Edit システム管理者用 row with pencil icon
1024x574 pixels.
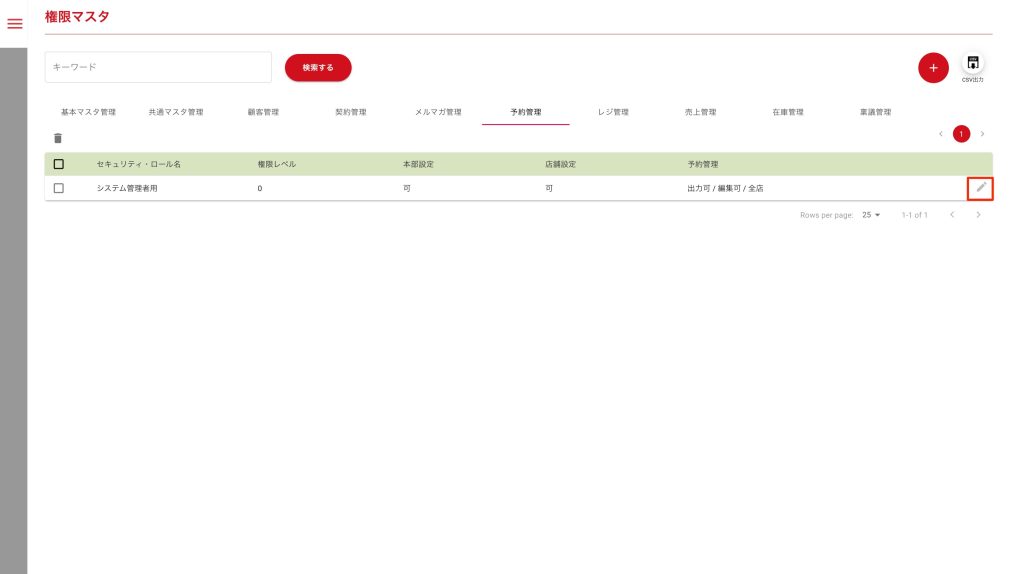point(980,188)
